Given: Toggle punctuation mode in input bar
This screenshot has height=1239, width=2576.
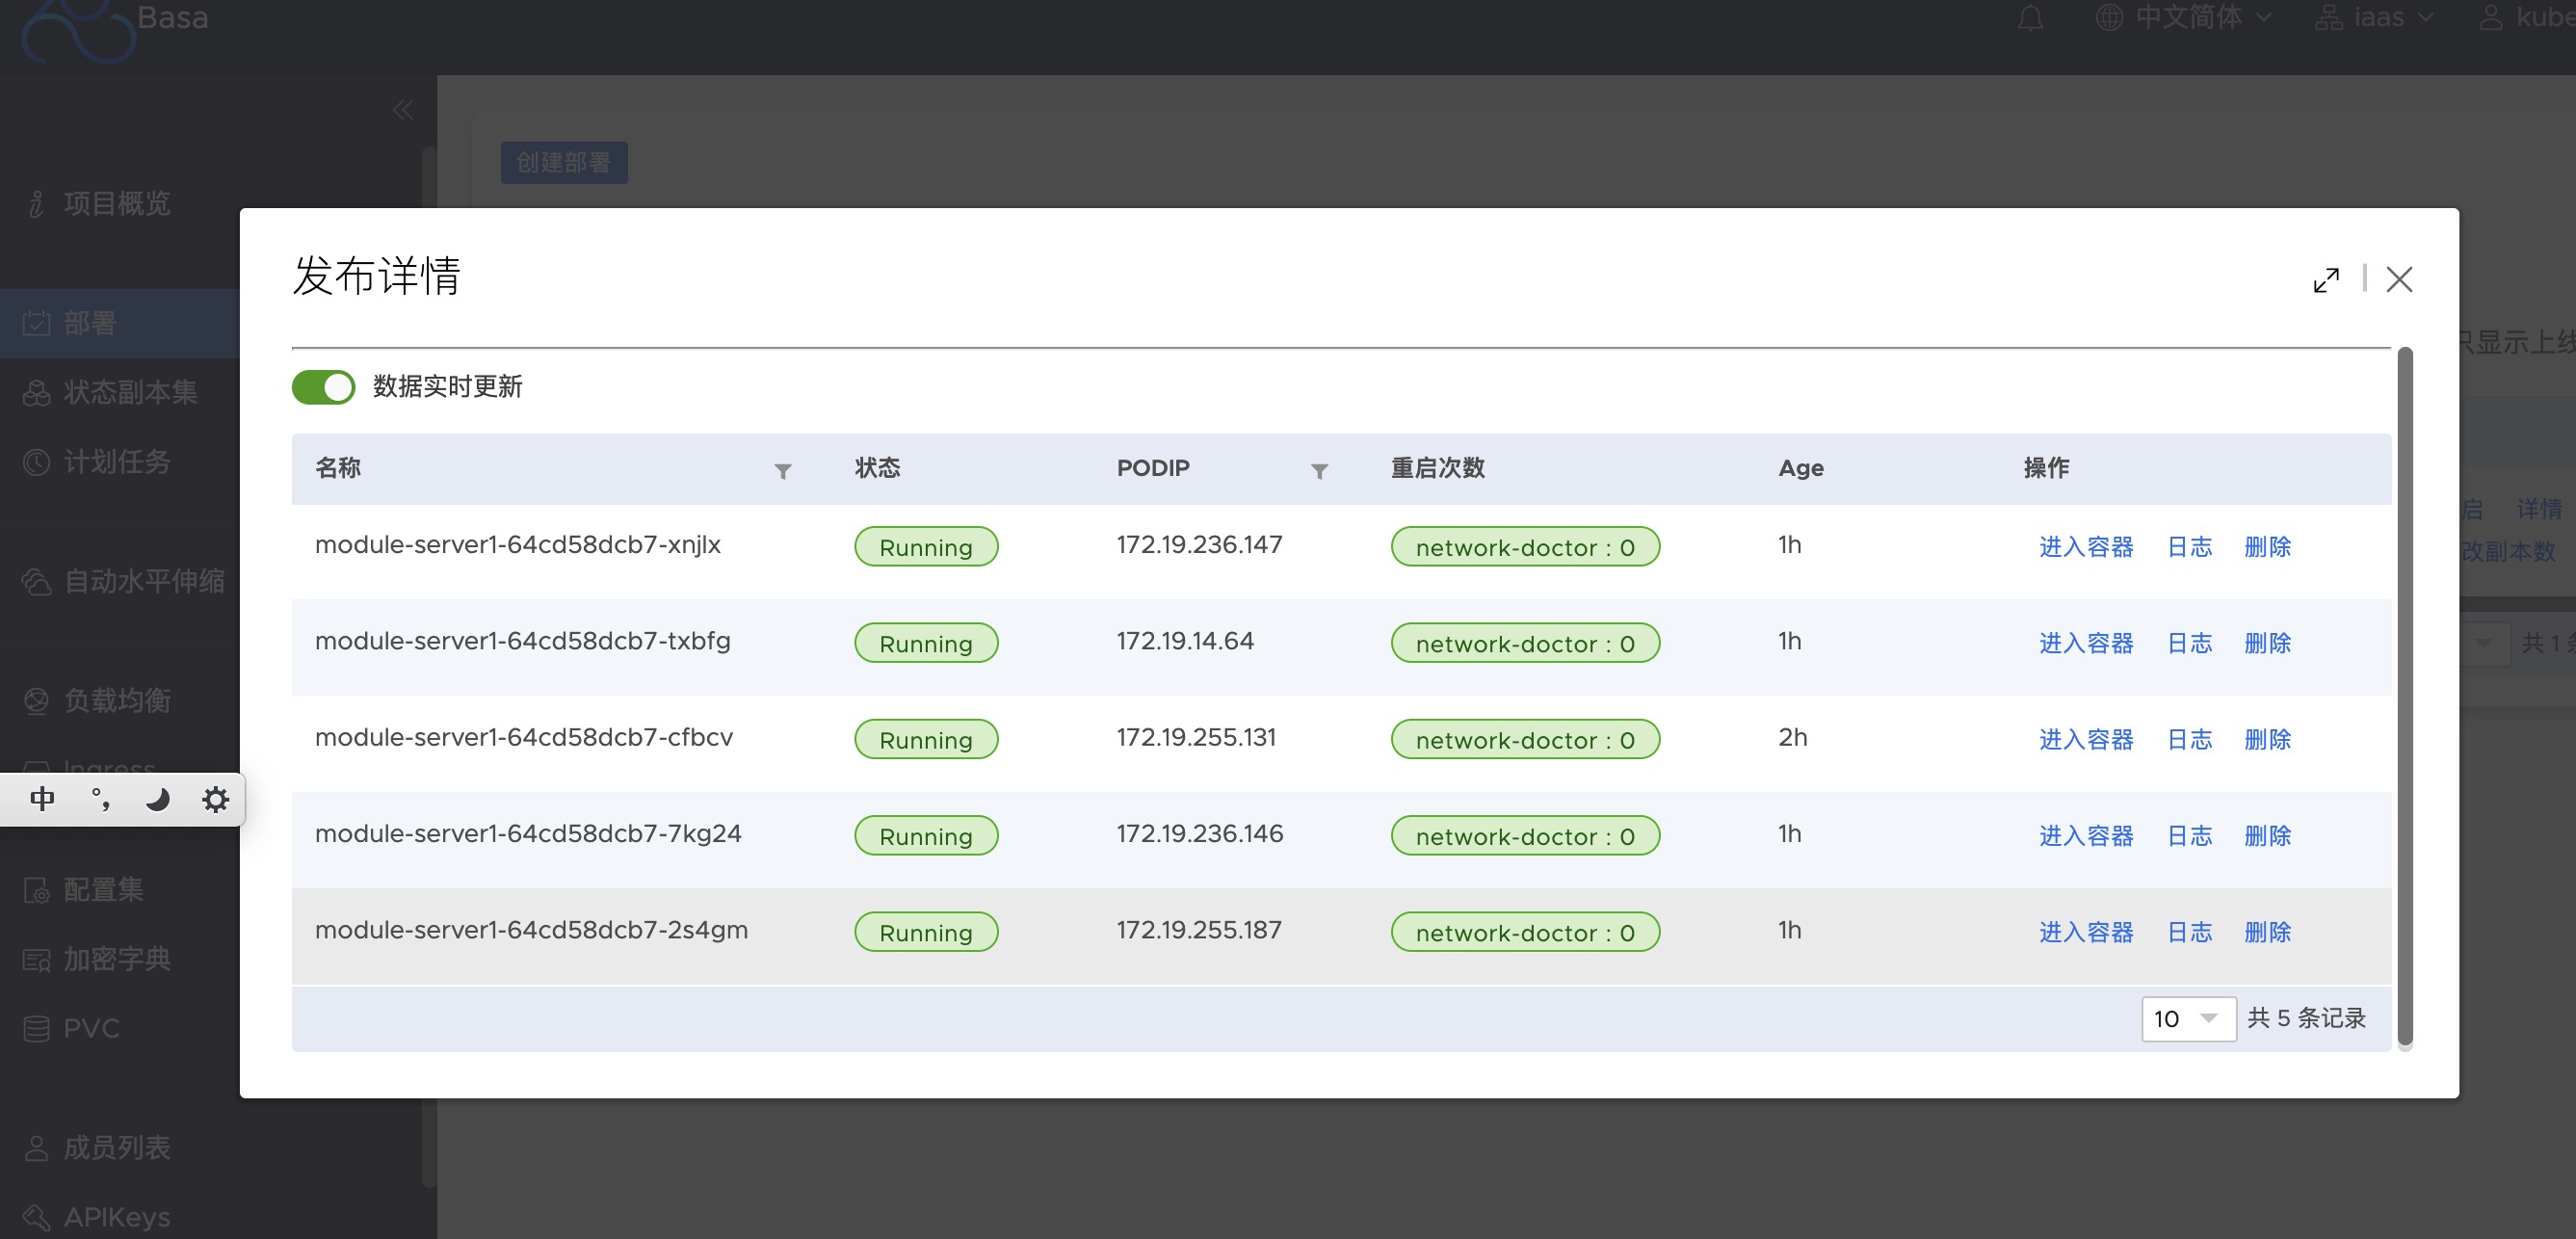Looking at the screenshot, I should (100, 799).
